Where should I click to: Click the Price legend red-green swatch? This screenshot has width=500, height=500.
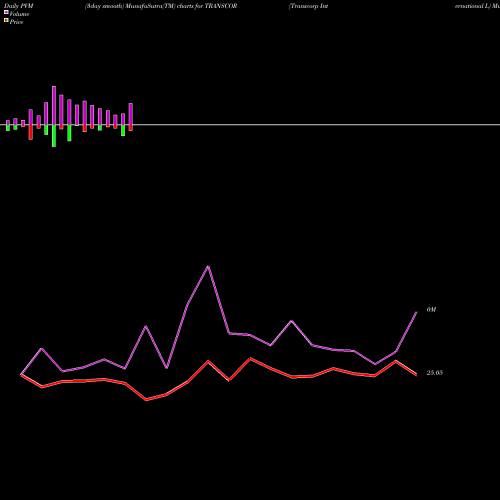pyautogui.click(x=6, y=20)
